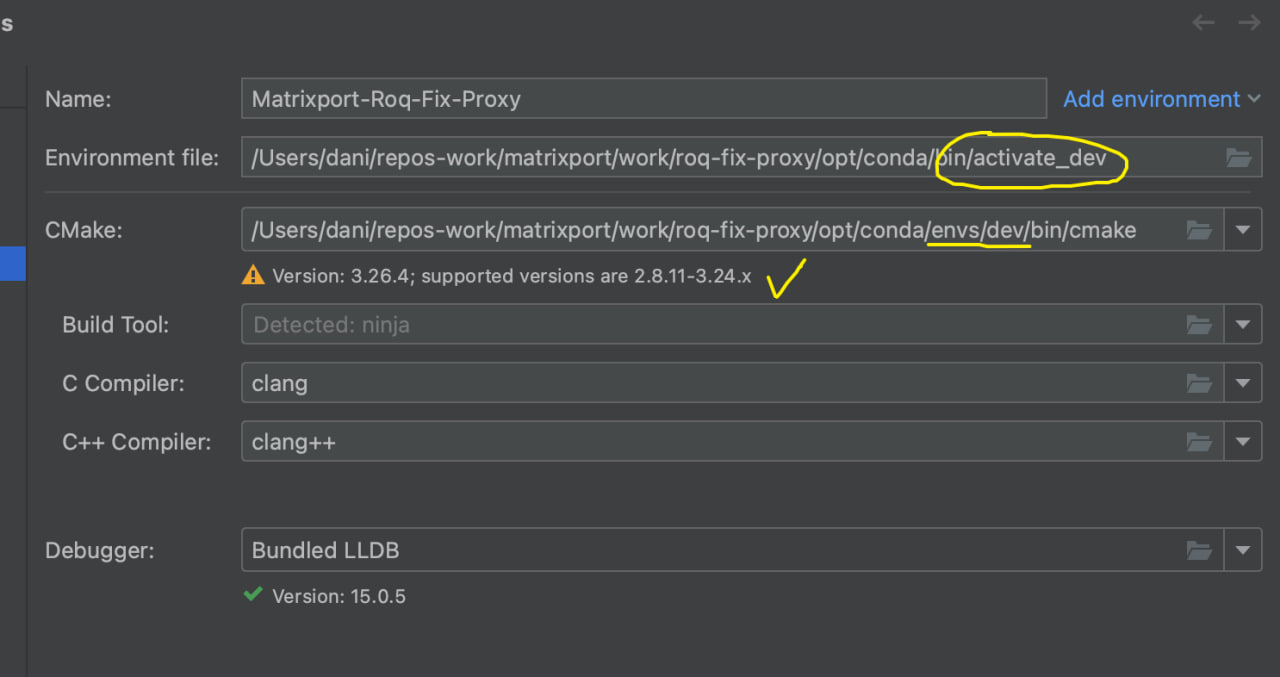Browse for C++ Compiler via folder icon

click(1199, 441)
